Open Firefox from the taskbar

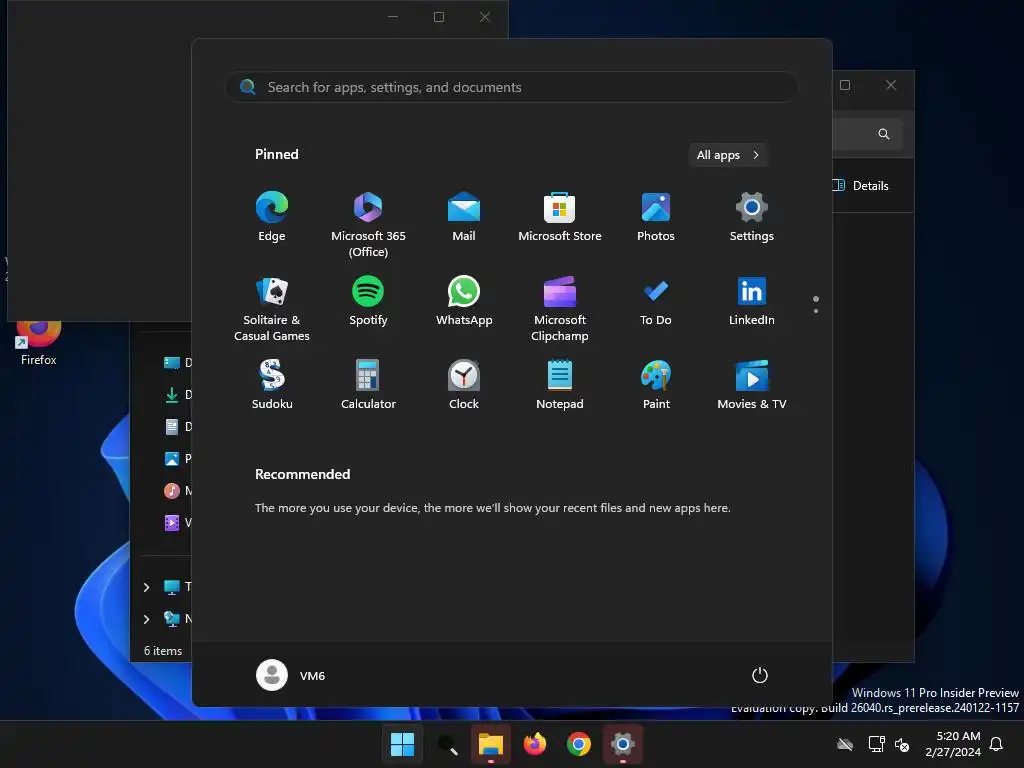(535, 744)
